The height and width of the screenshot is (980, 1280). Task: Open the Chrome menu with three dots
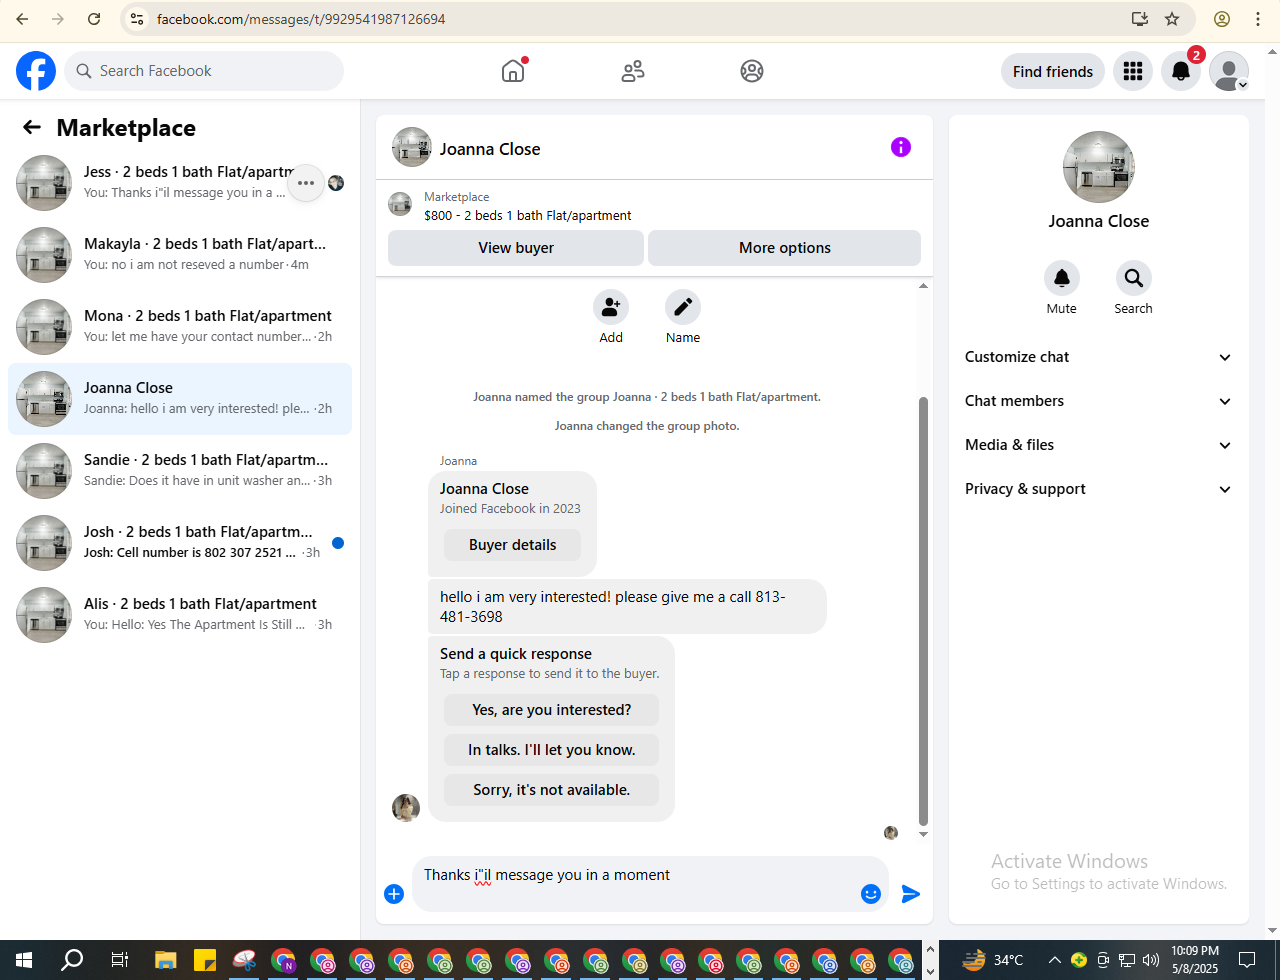coord(1258,19)
